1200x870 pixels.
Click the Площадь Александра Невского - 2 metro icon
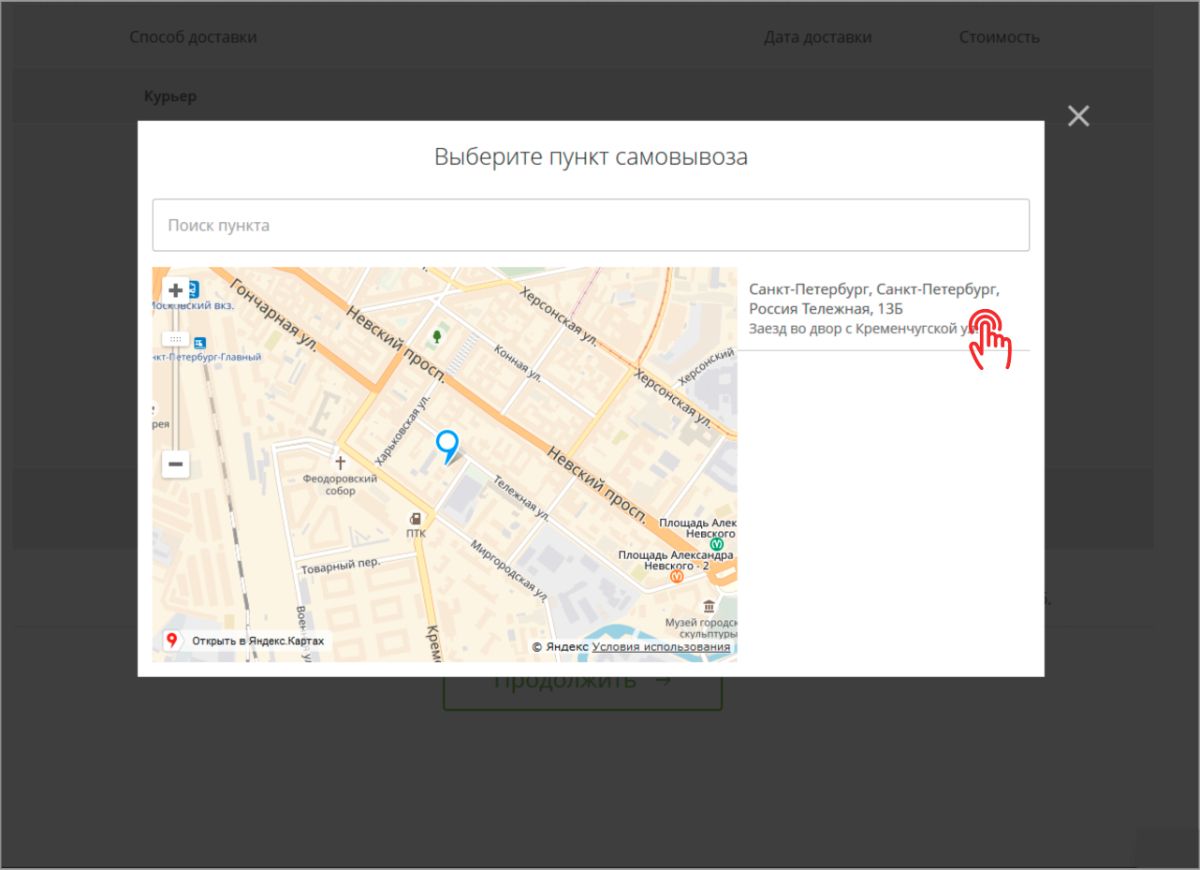(677, 576)
